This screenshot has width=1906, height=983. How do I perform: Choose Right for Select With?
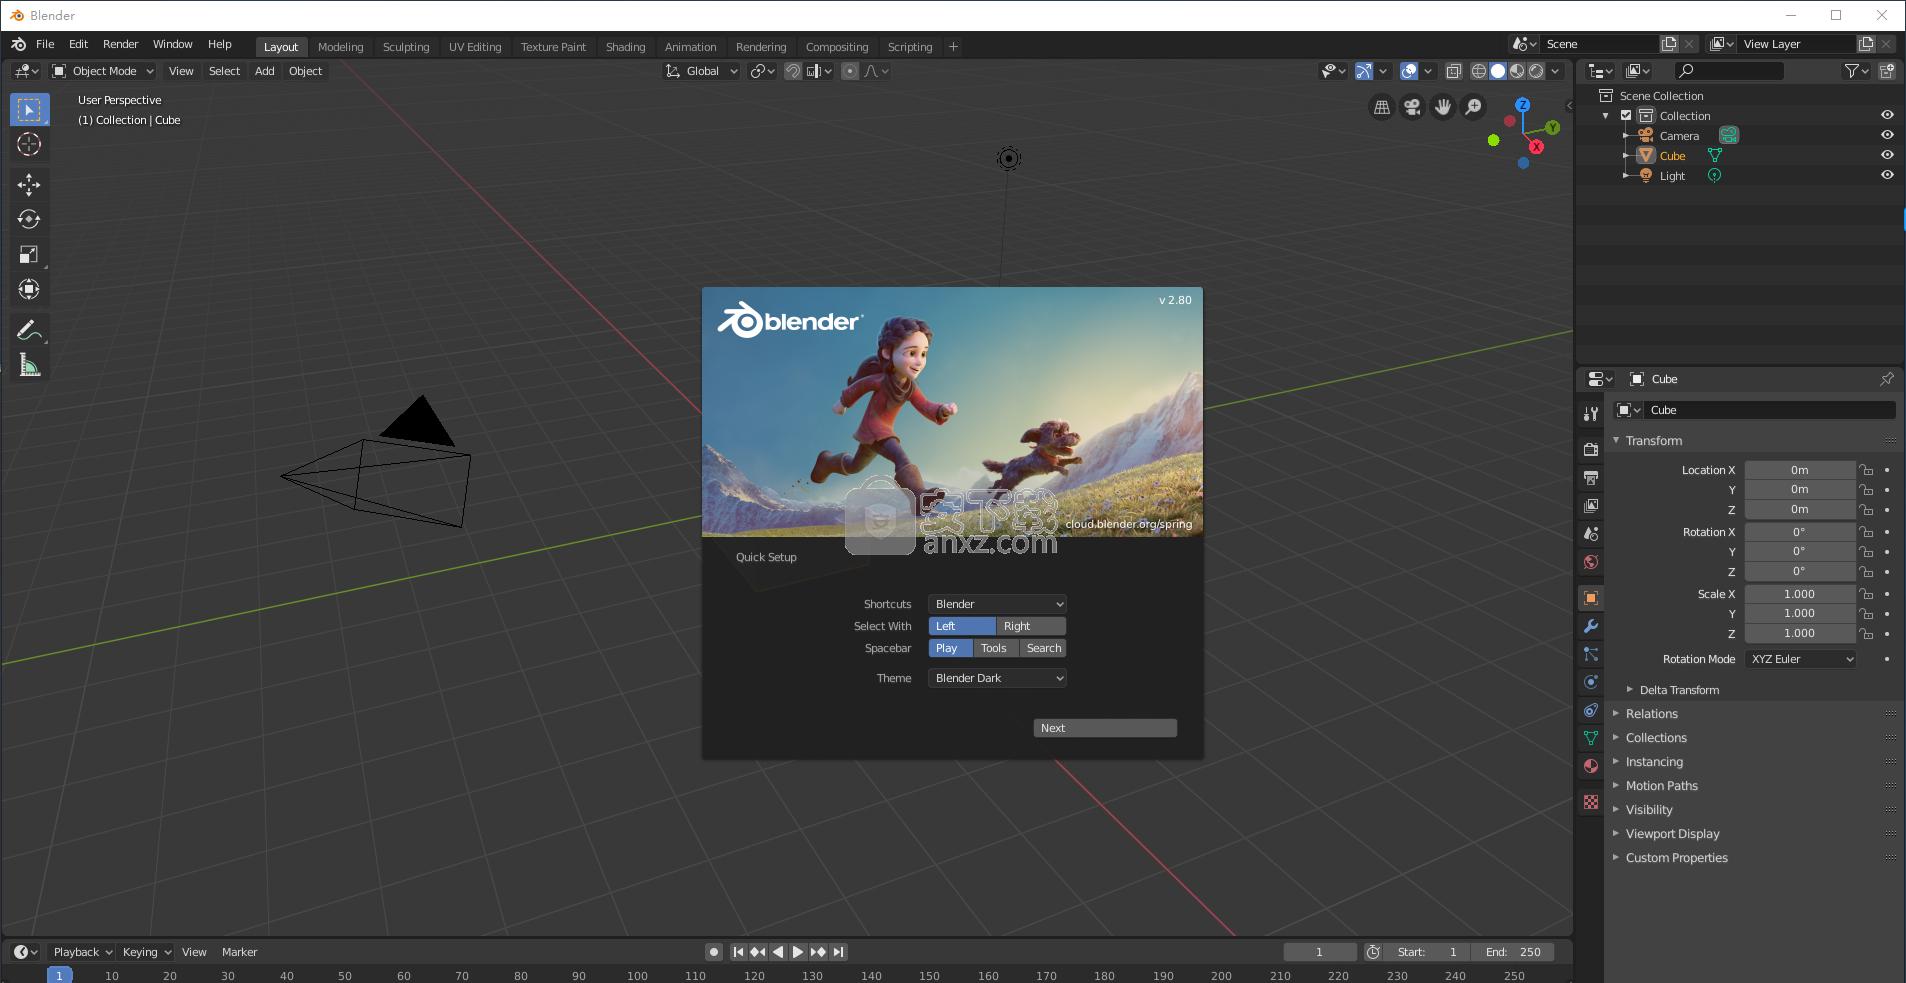1031,626
